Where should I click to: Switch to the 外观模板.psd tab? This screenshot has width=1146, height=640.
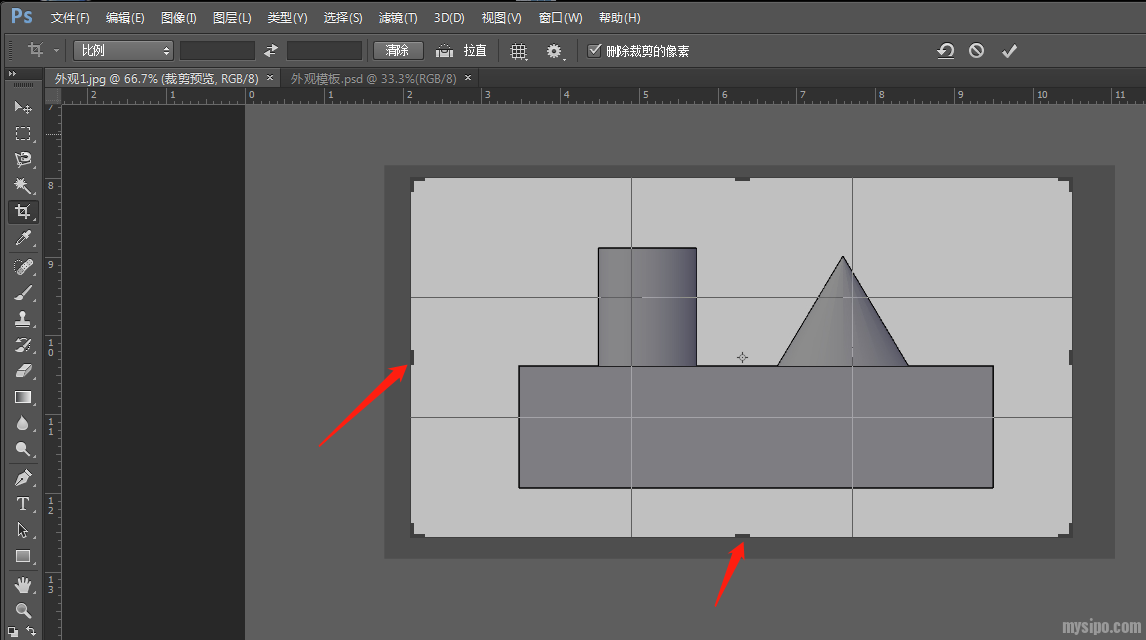[373, 78]
